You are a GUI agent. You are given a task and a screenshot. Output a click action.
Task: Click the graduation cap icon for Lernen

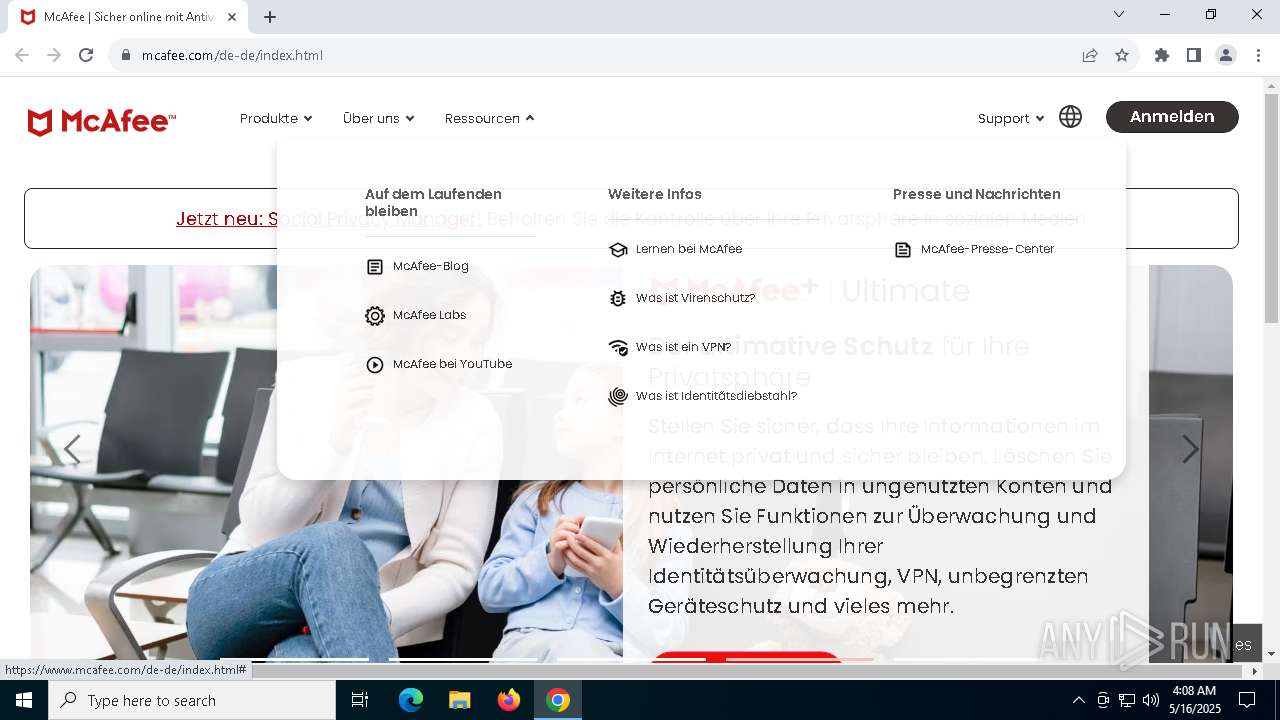618,250
